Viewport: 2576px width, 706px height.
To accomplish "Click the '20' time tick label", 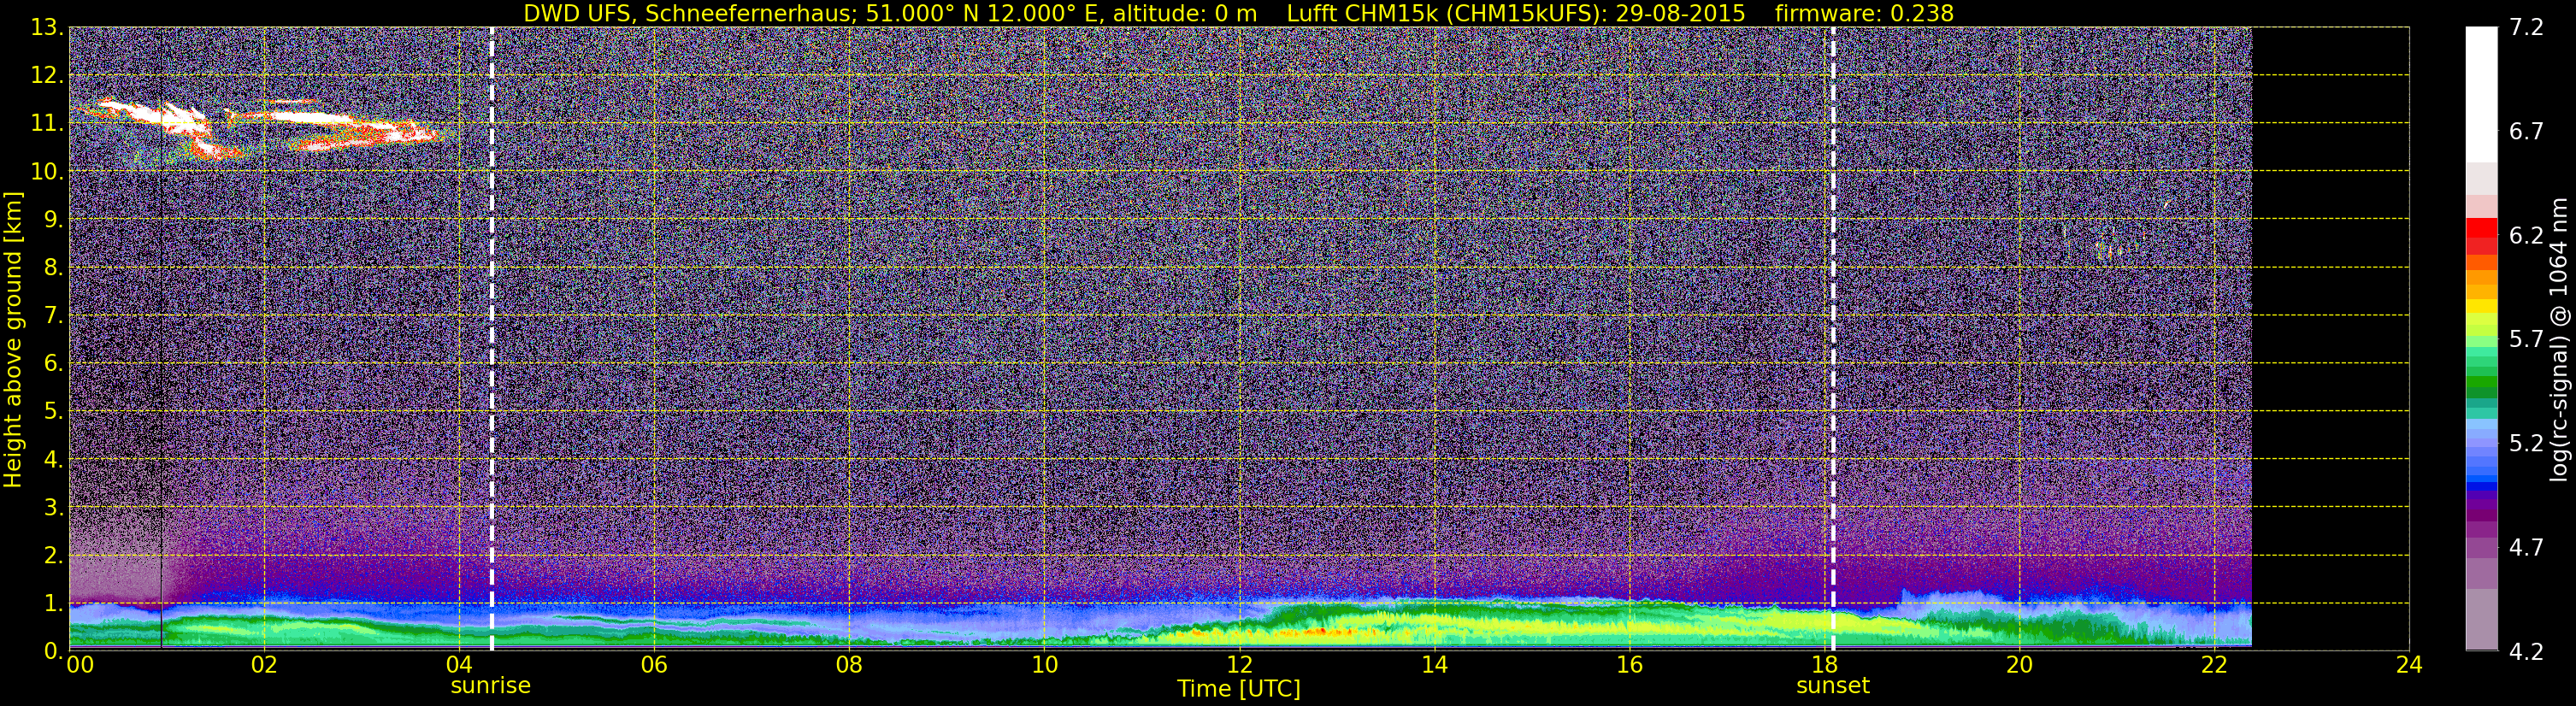I will click(2019, 665).
